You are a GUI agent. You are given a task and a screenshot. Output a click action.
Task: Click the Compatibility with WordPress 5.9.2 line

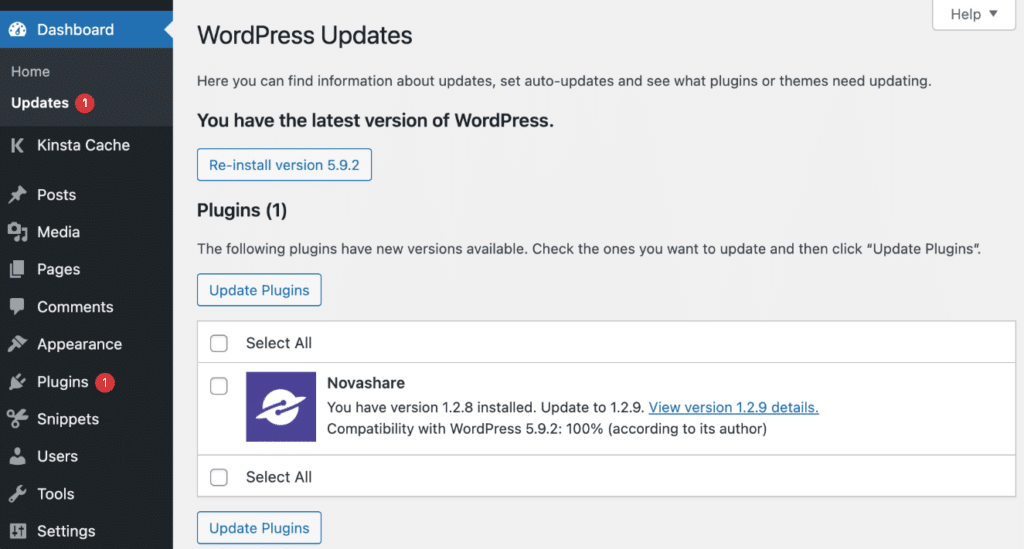tap(547, 429)
